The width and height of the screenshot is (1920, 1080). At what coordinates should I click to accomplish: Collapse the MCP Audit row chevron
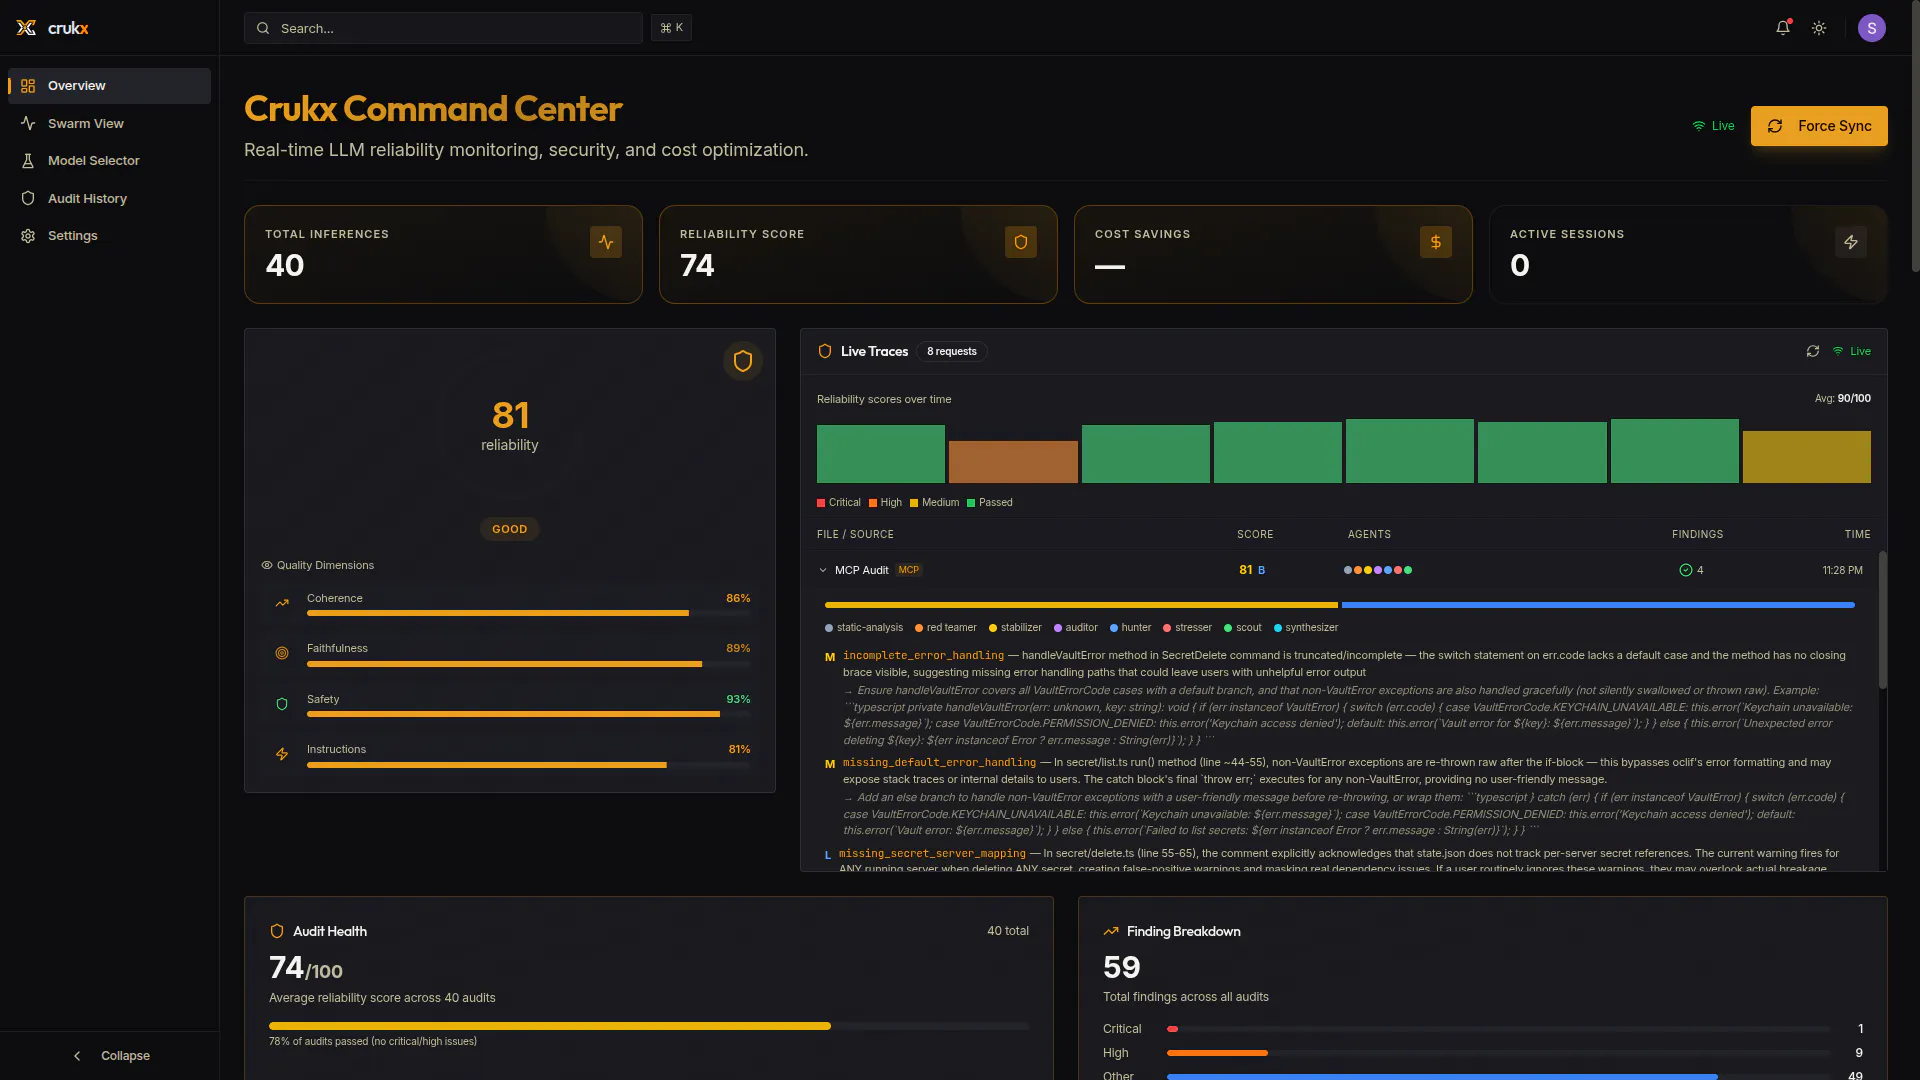click(823, 570)
